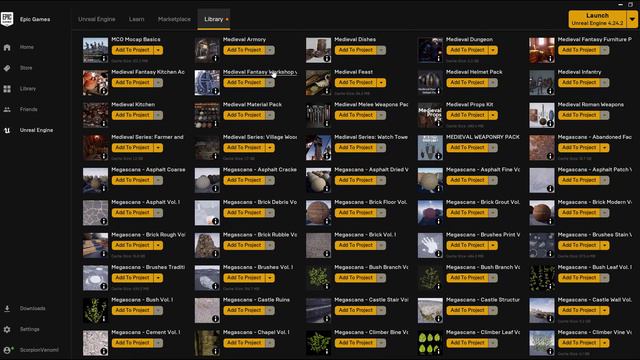The width and height of the screenshot is (640, 360).
Task: Open the Store sidebar icon
Action: click(7, 68)
